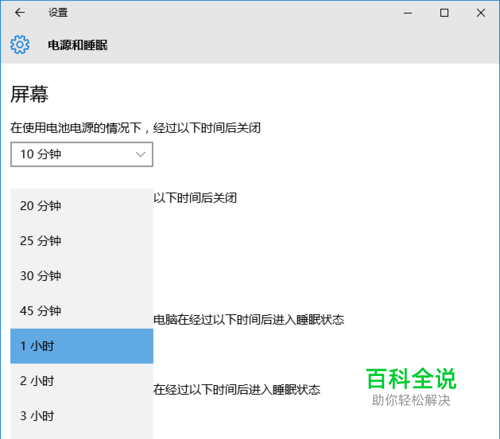Go back with the arrow icon
This screenshot has height=439, width=500.
tap(20, 13)
